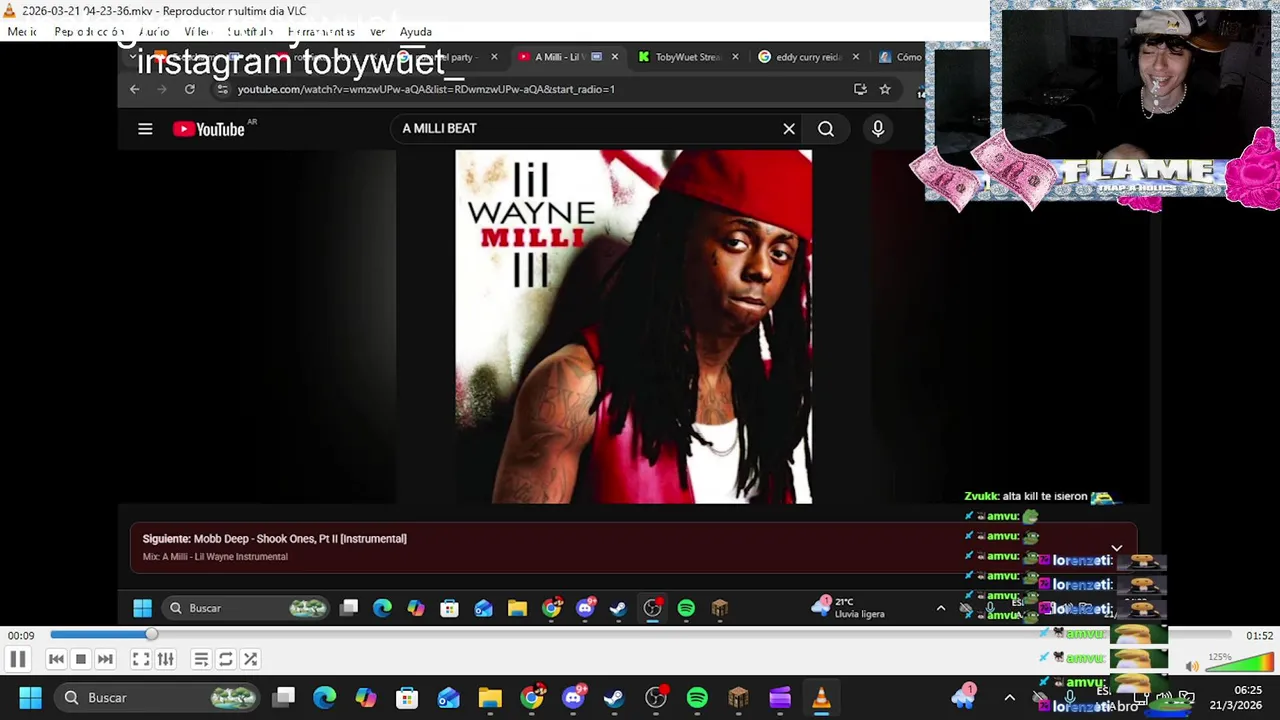Show hidden tray icons on bottom taskbar
This screenshot has height=720, width=1280.
coord(1009,698)
